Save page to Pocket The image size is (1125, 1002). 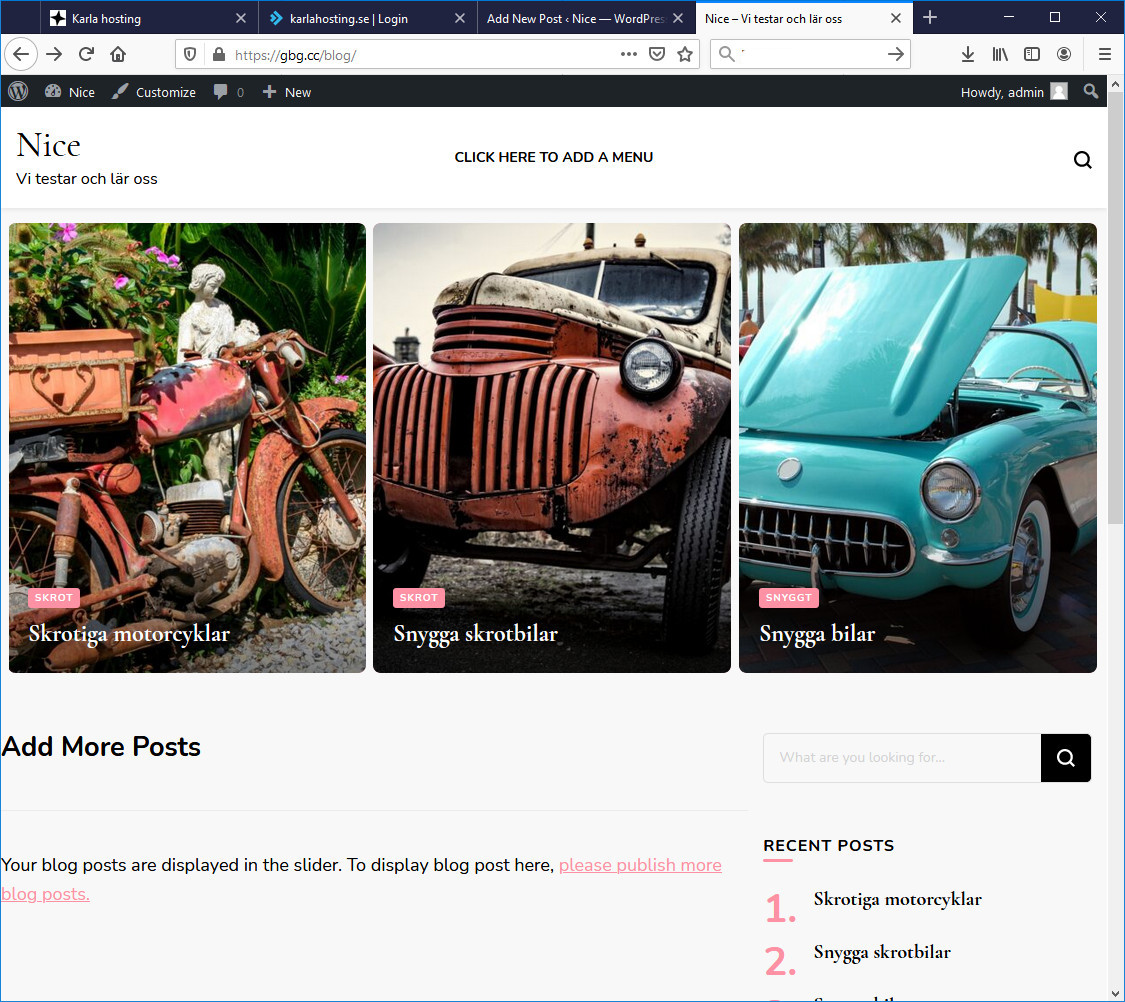(x=656, y=54)
